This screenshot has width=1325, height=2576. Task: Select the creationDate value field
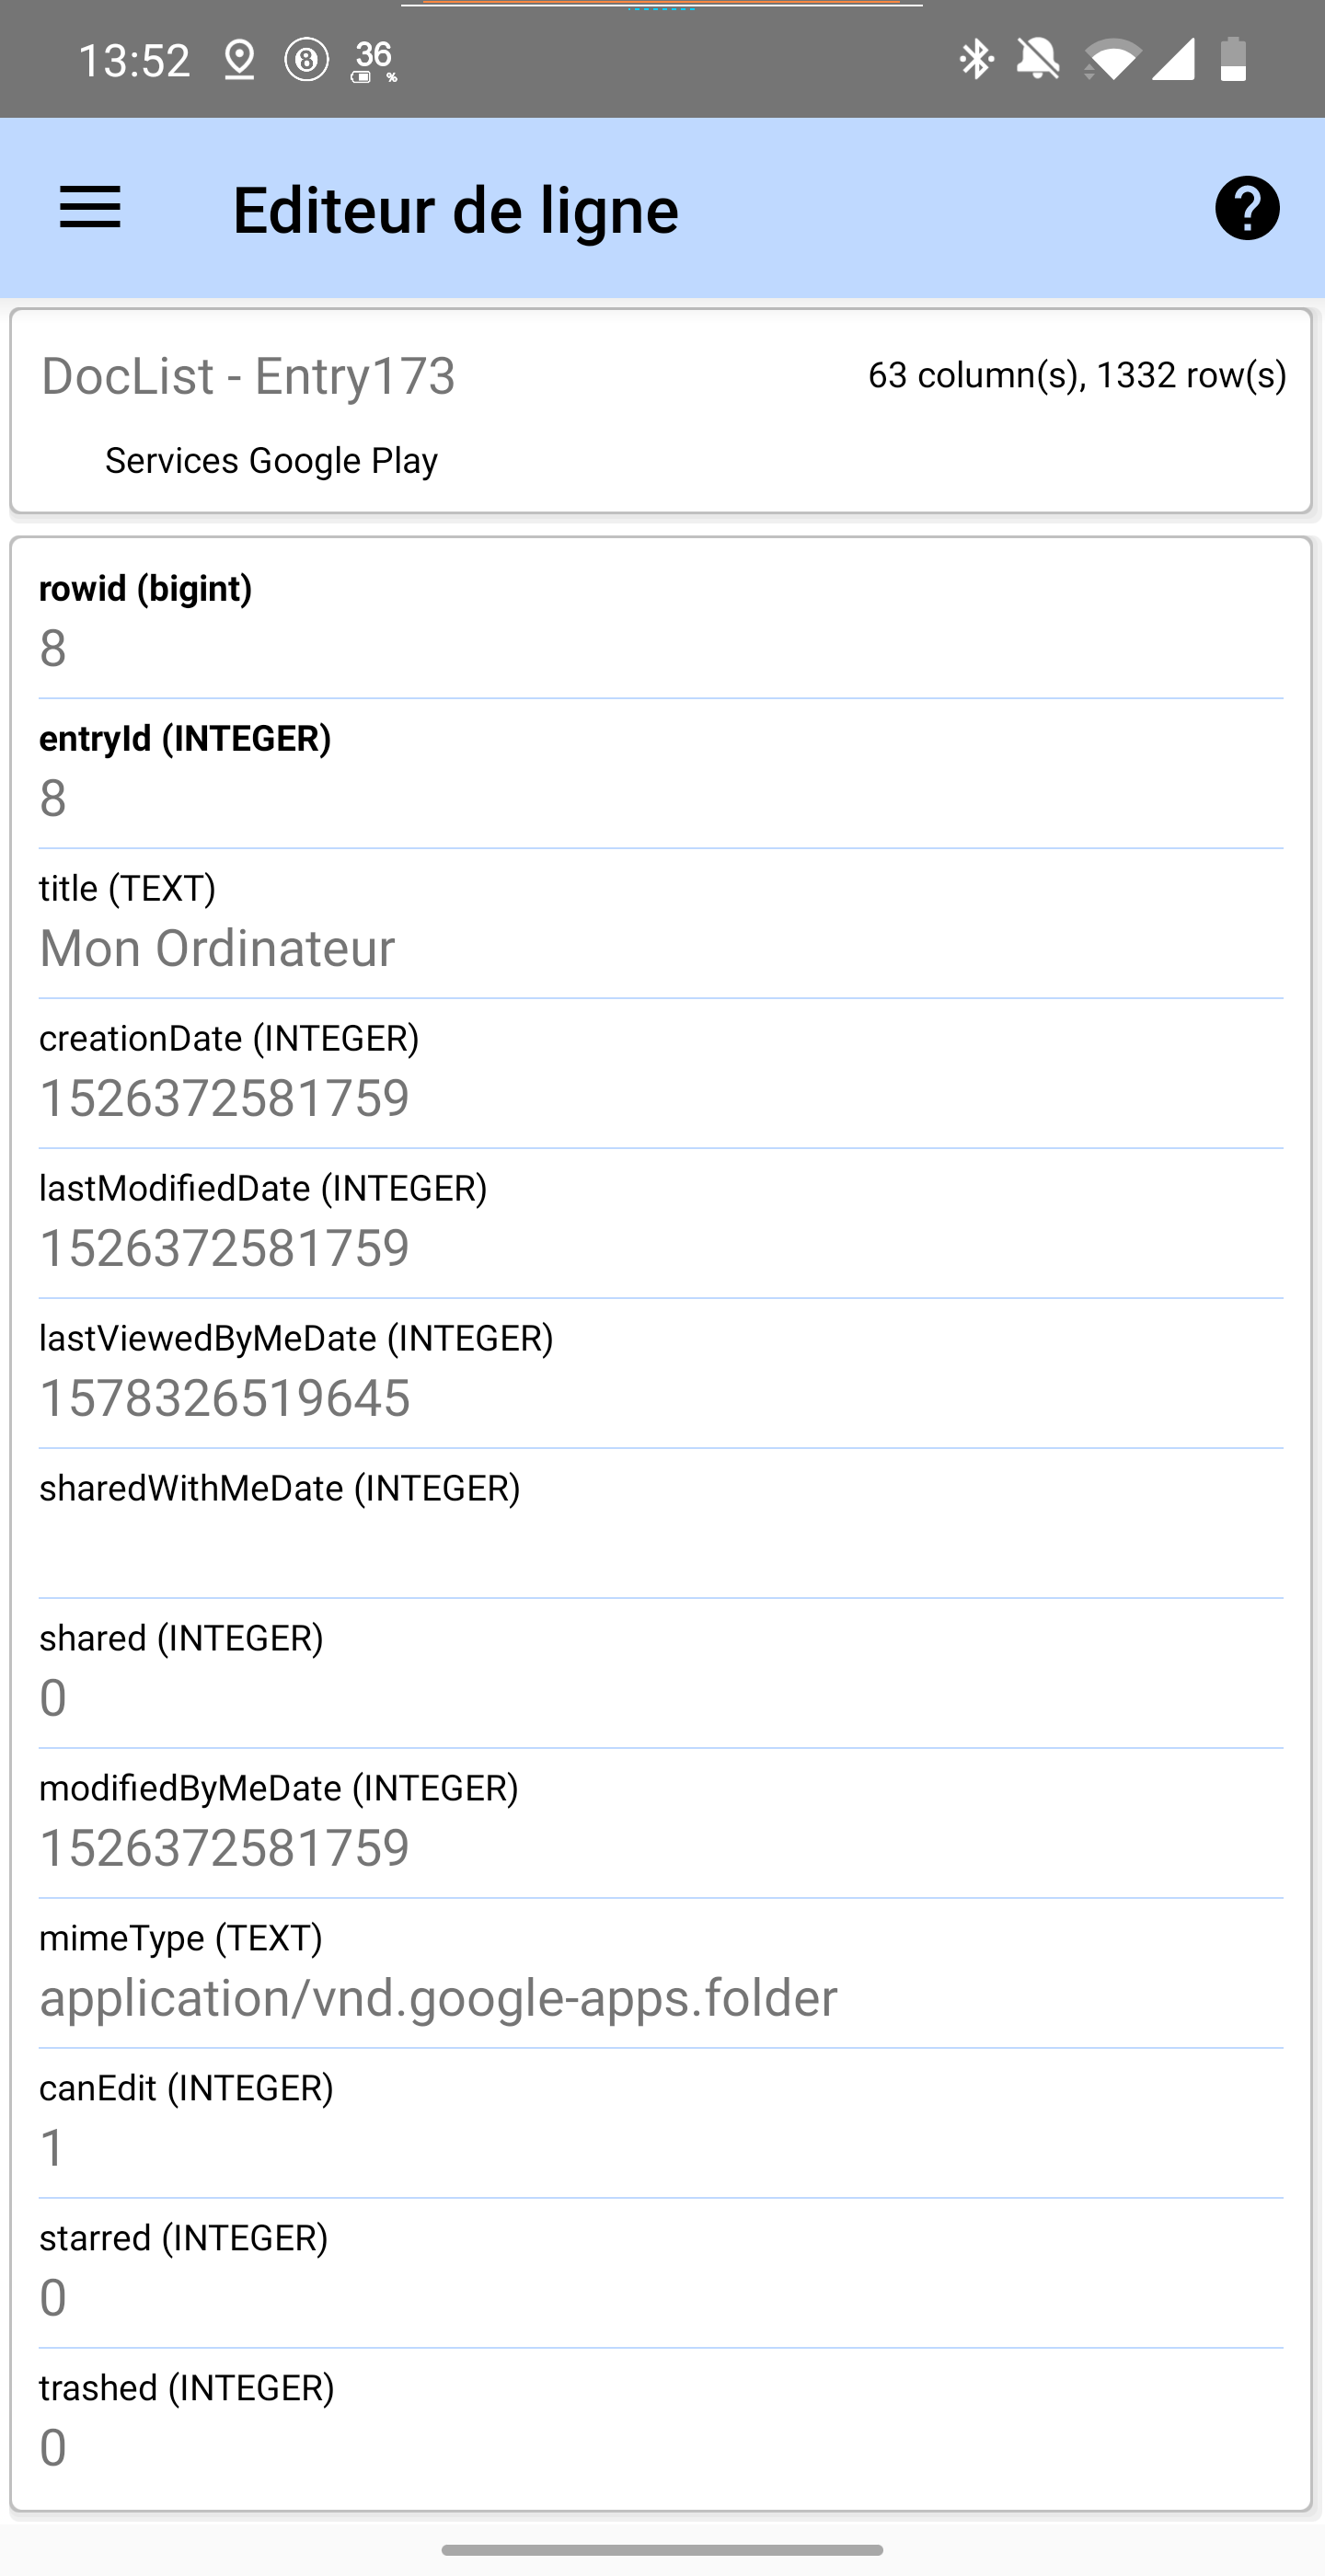pyautogui.click(x=660, y=1098)
